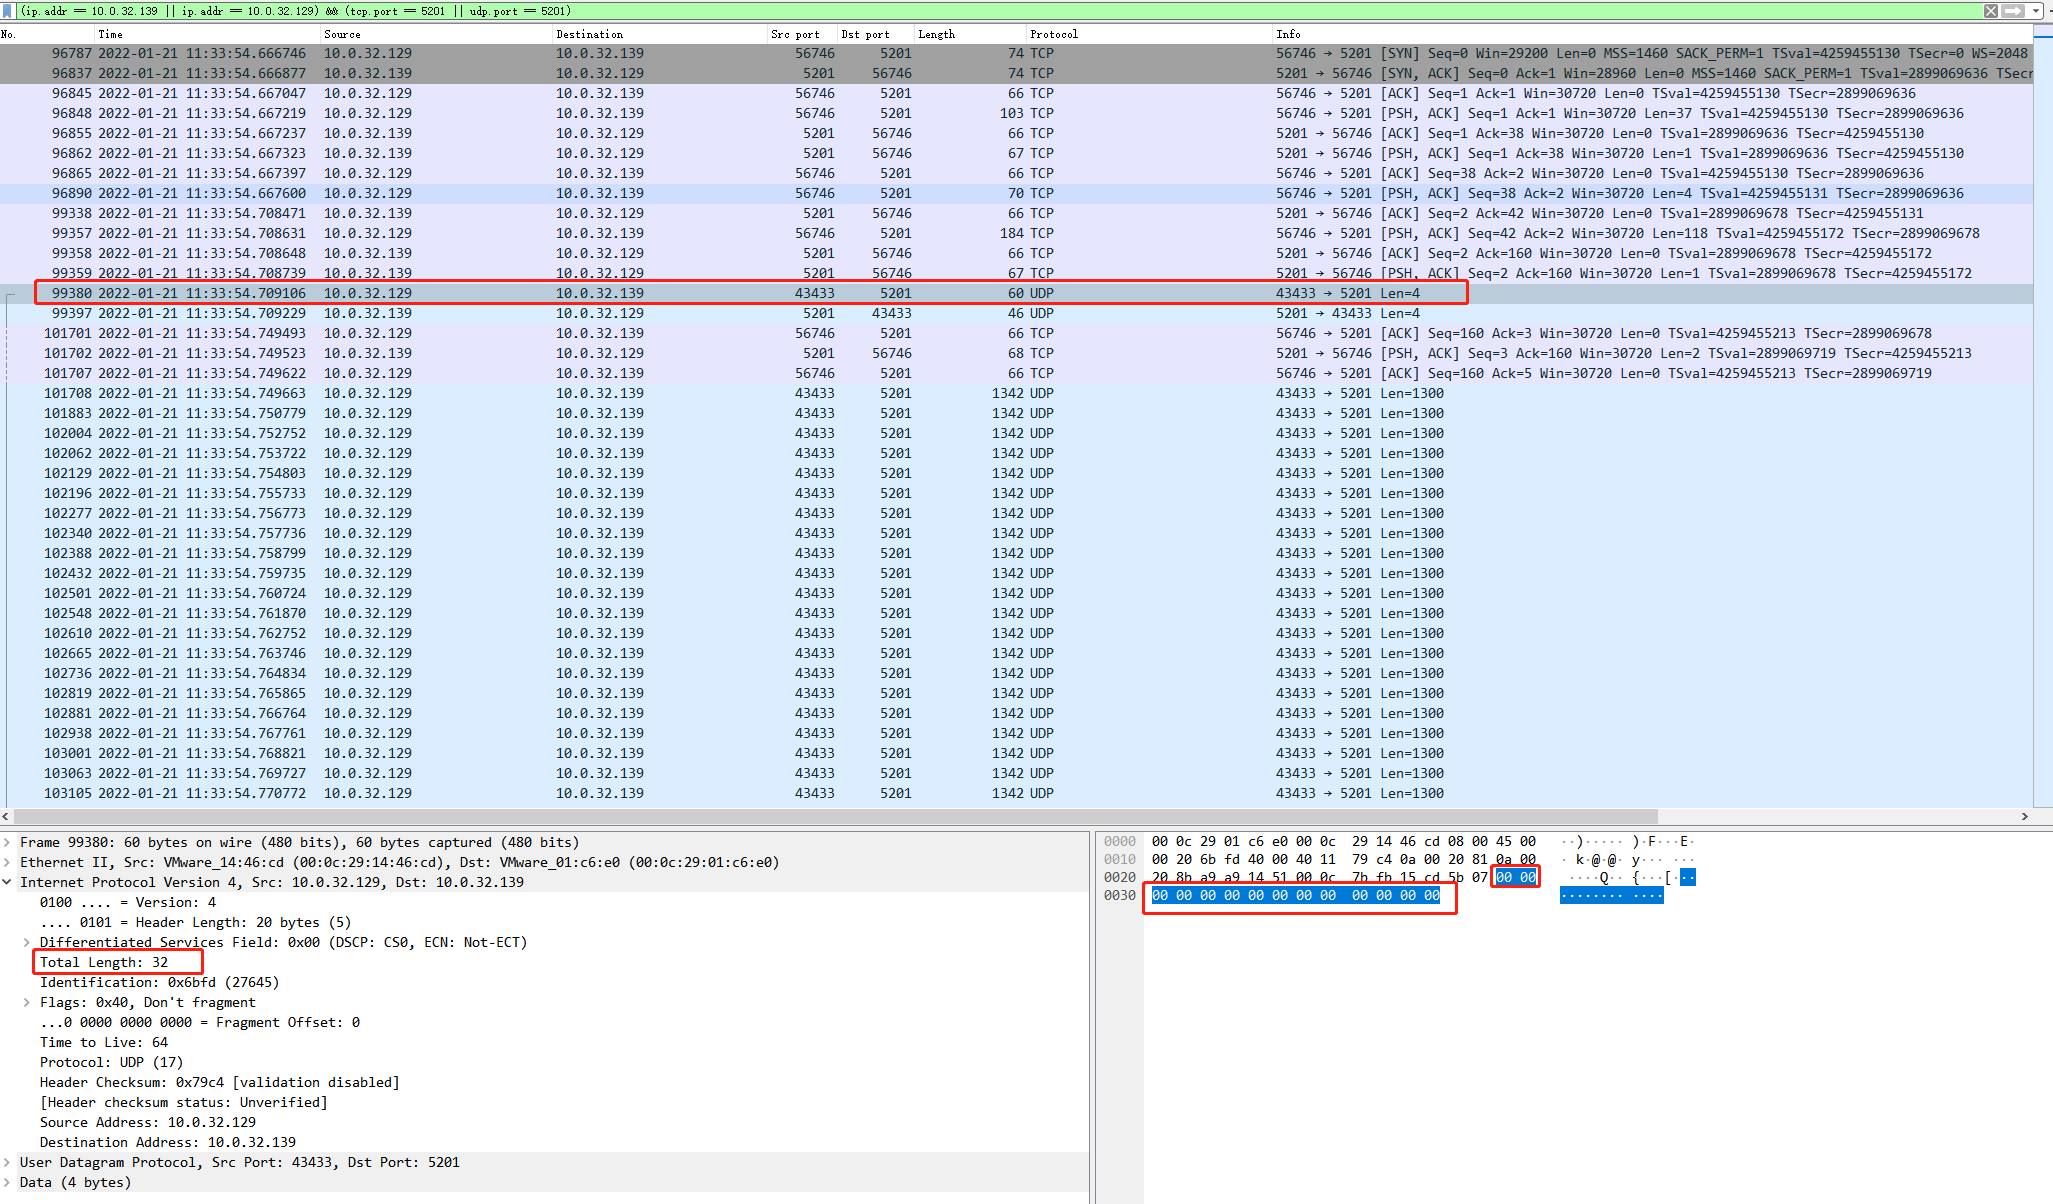Image resolution: width=2053 pixels, height=1204 pixels.
Task: Clear the display filter with X icon
Action: [x=1990, y=11]
